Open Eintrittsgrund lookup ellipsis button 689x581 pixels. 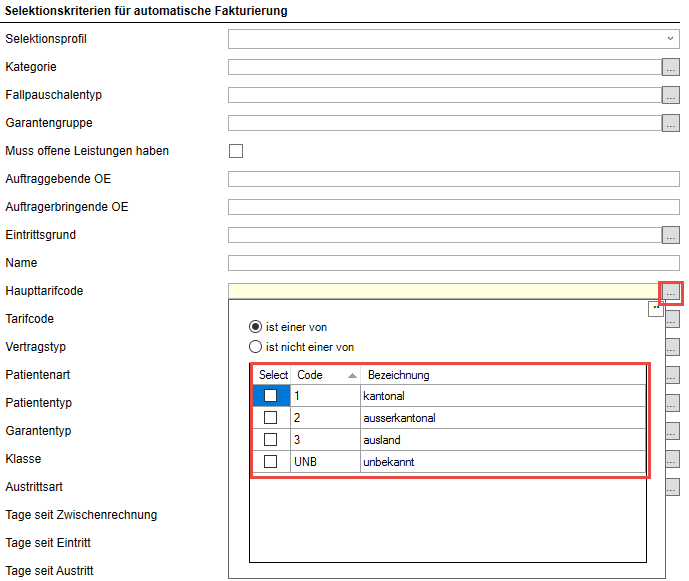(670, 235)
